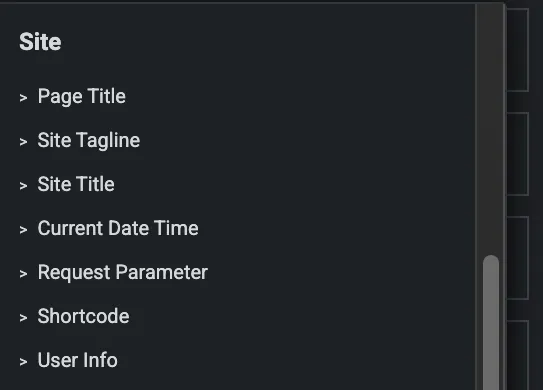This screenshot has width=543, height=390.
Task: Click the topmost box behind the dropdown
Action: tap(518, 50)
